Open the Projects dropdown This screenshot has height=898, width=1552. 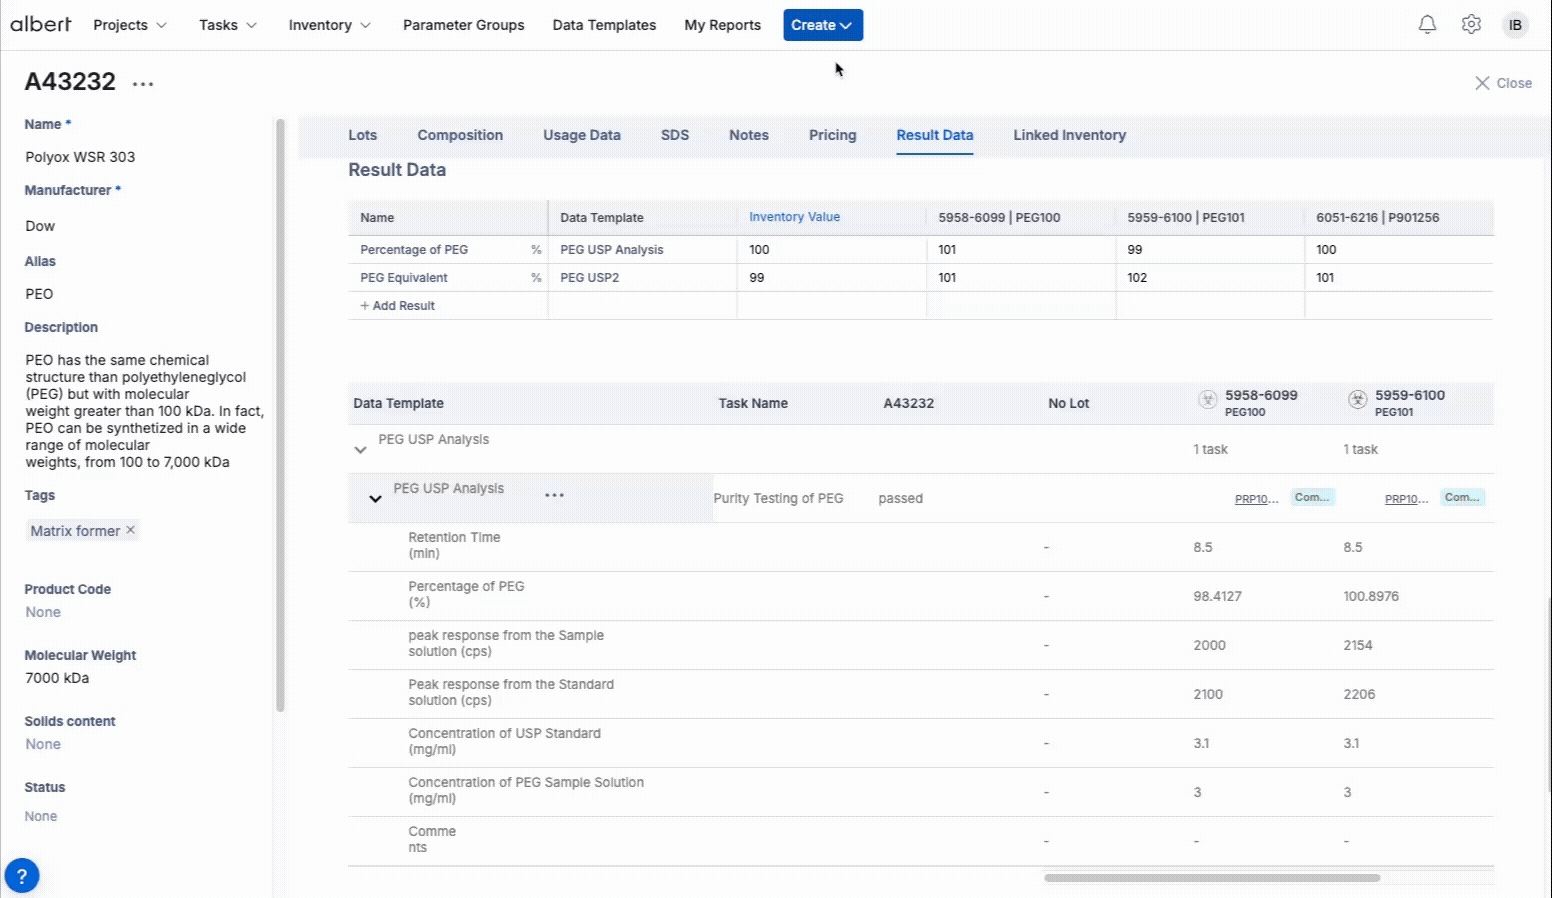click(129, 24)
